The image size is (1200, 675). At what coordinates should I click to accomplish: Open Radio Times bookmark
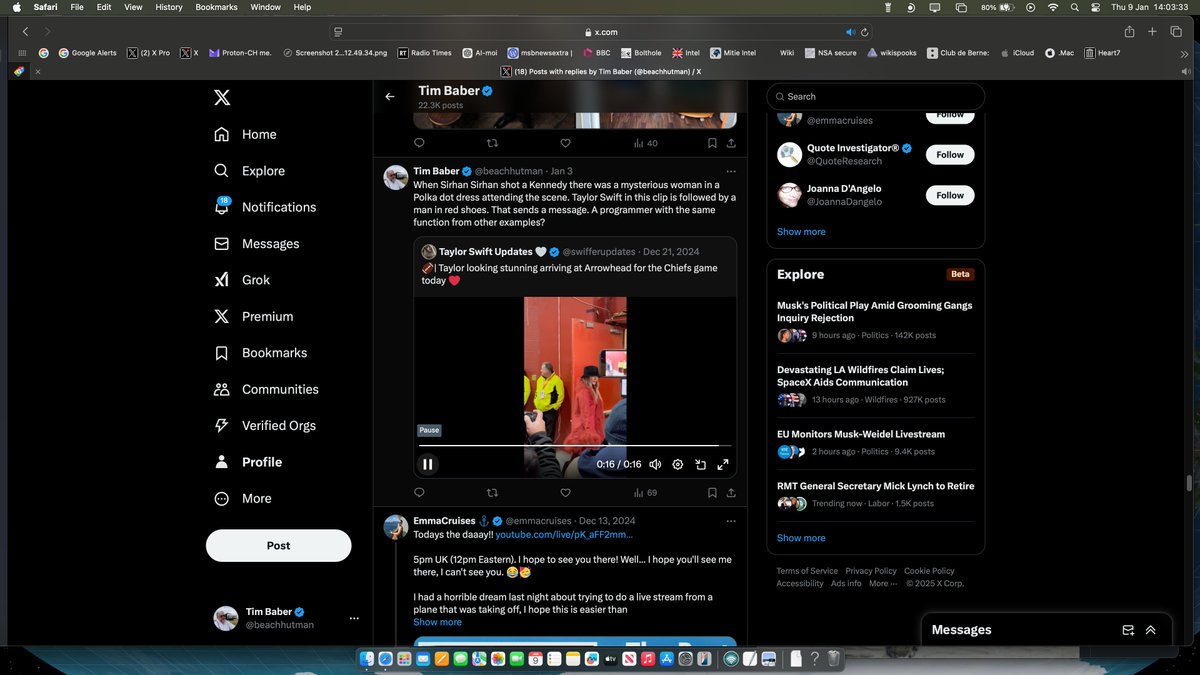coord(424,53)
